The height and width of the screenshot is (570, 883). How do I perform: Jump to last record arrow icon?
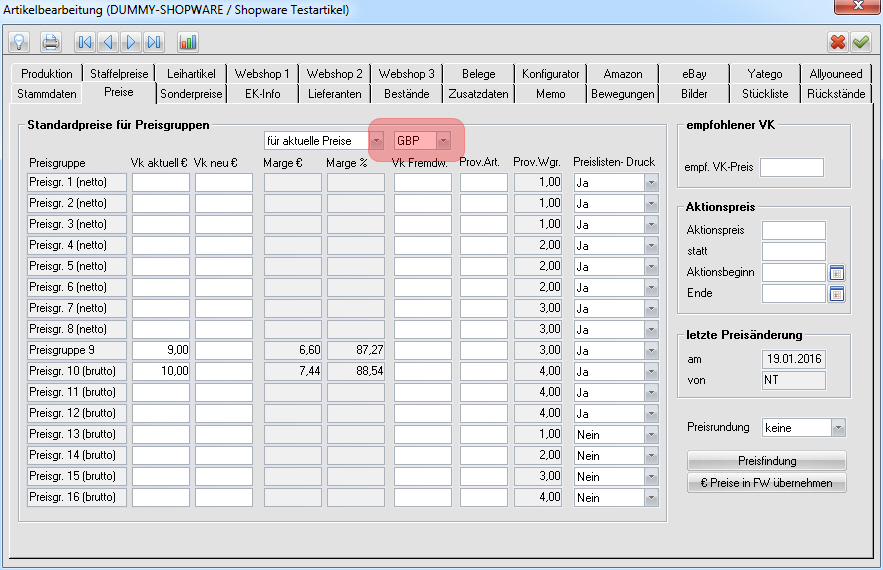[154, 42]
